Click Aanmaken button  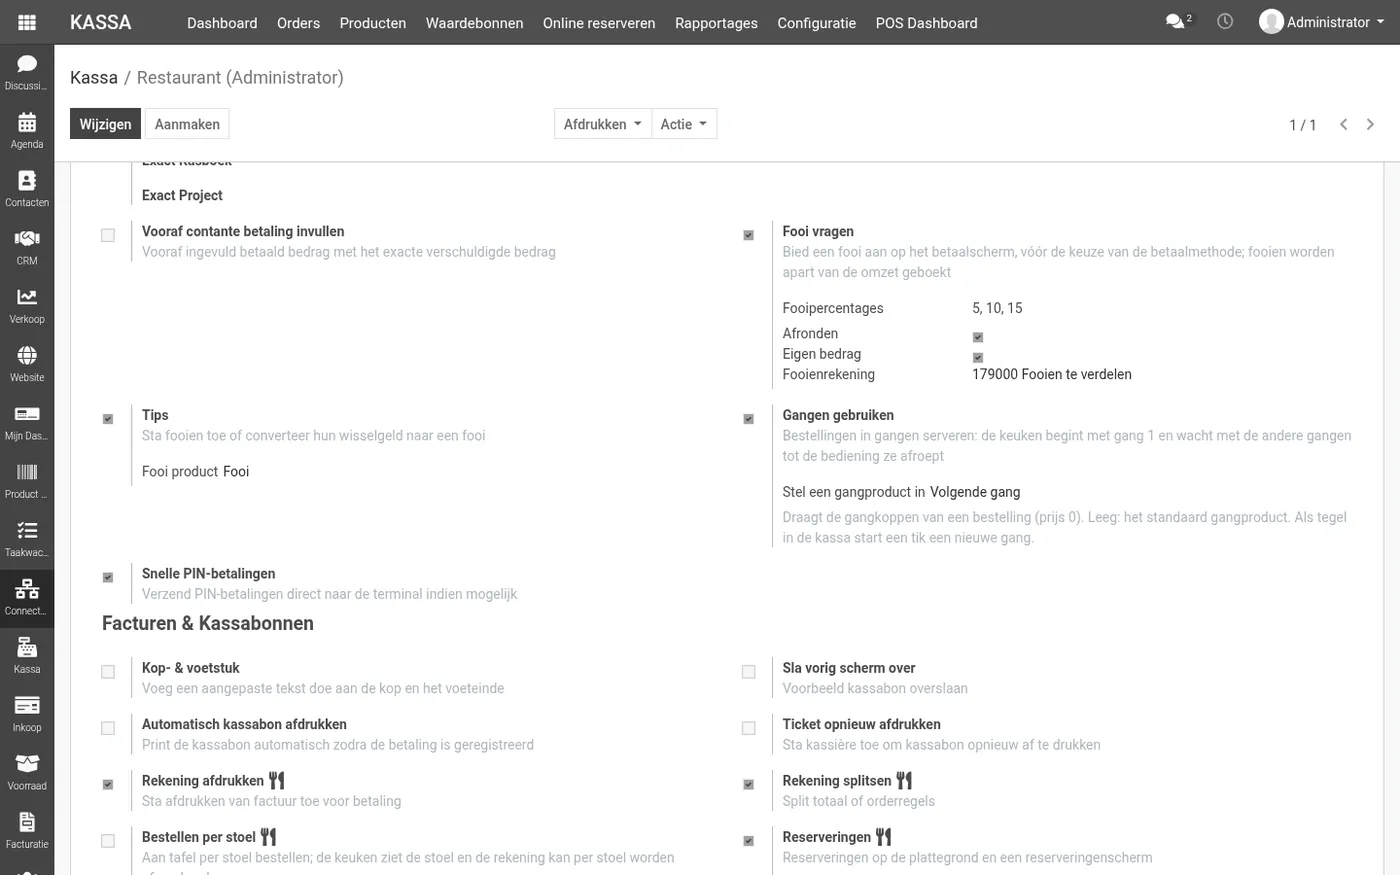(x=187, y=124)
